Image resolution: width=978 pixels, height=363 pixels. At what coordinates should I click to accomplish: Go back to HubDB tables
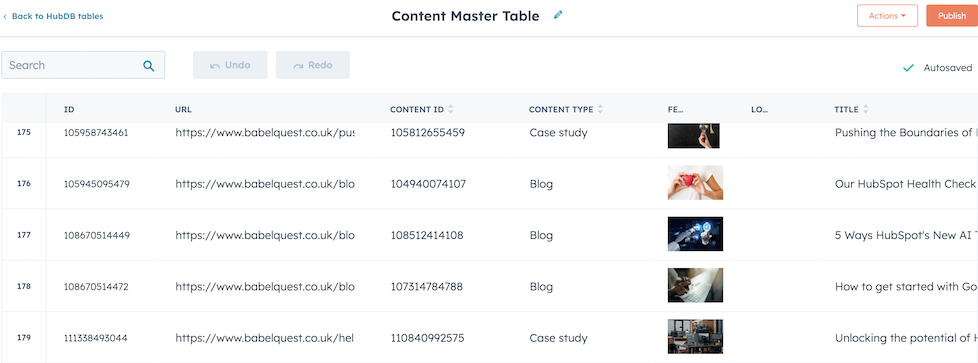57,16
